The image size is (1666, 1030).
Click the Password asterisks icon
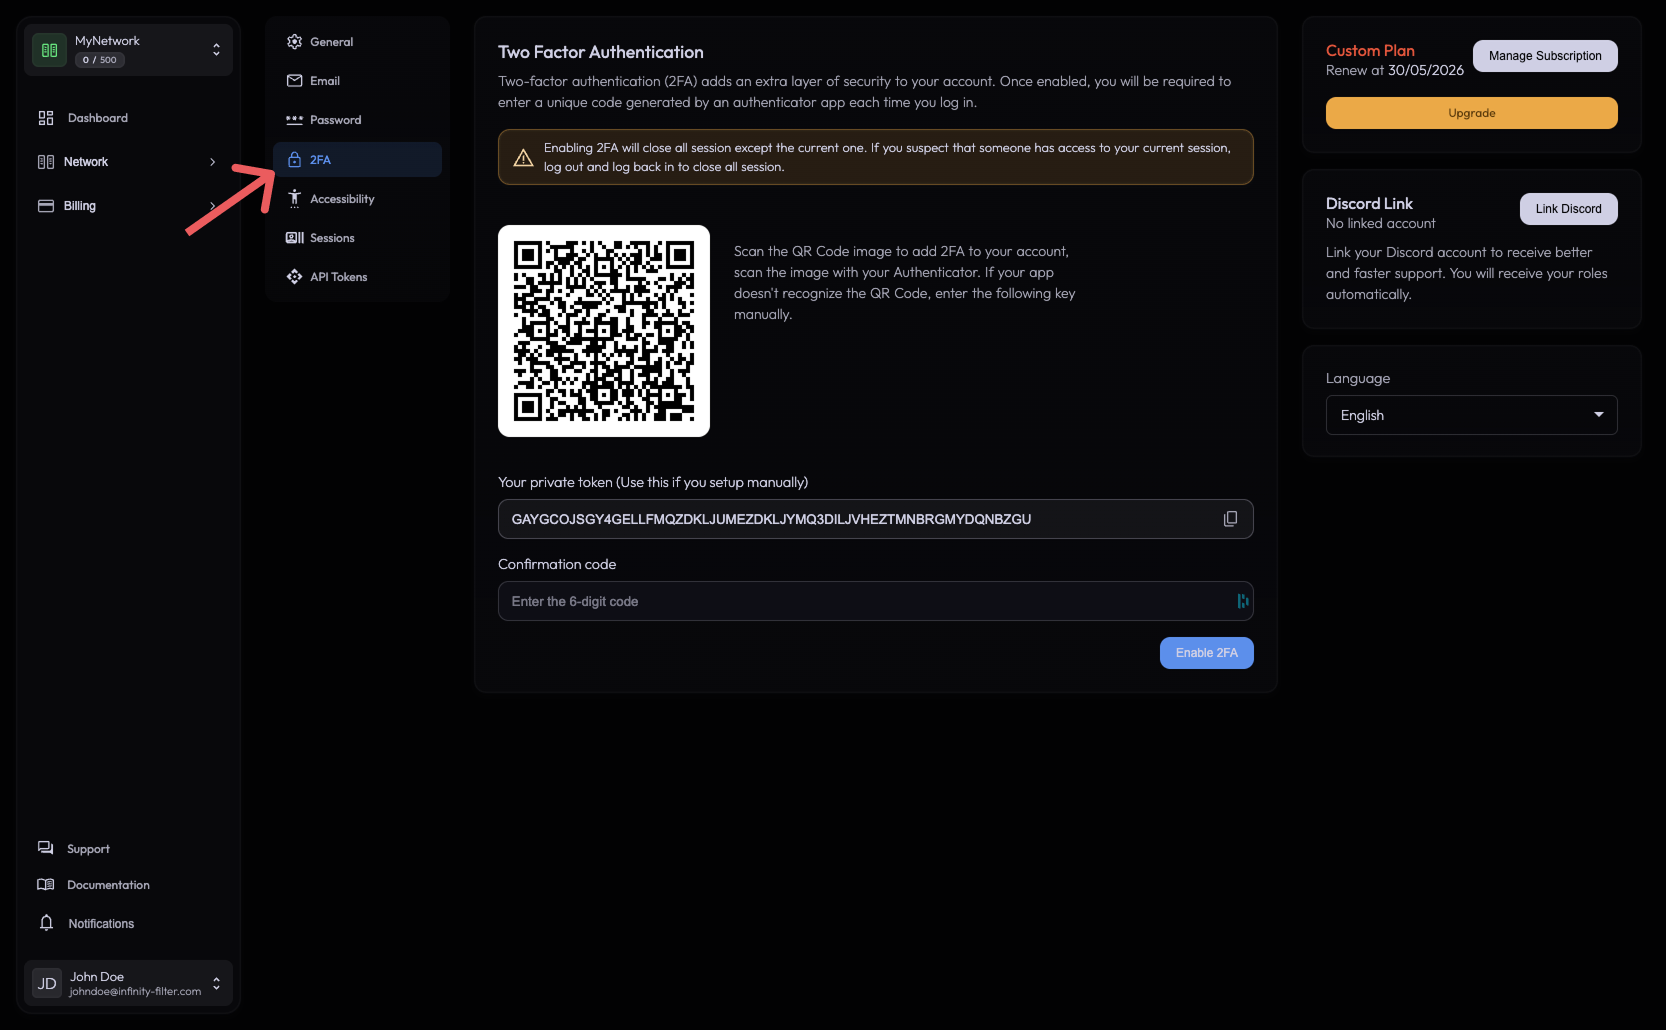[x=294, y=120]
